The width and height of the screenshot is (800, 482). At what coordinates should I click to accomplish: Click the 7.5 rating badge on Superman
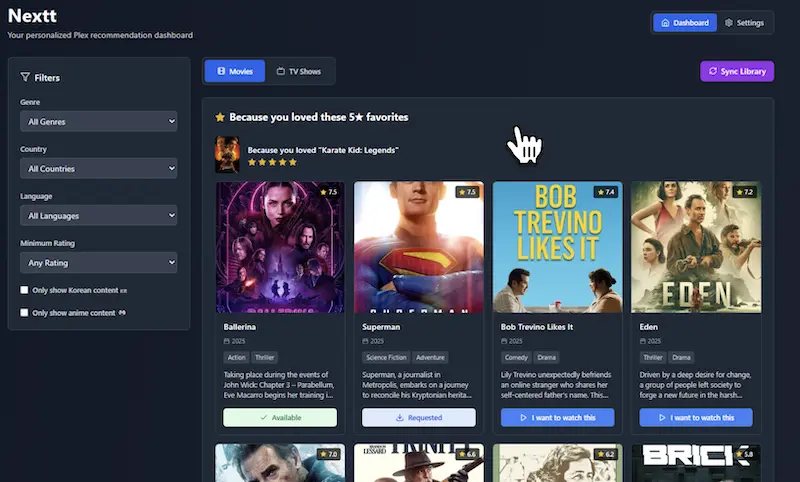(467, 192)
